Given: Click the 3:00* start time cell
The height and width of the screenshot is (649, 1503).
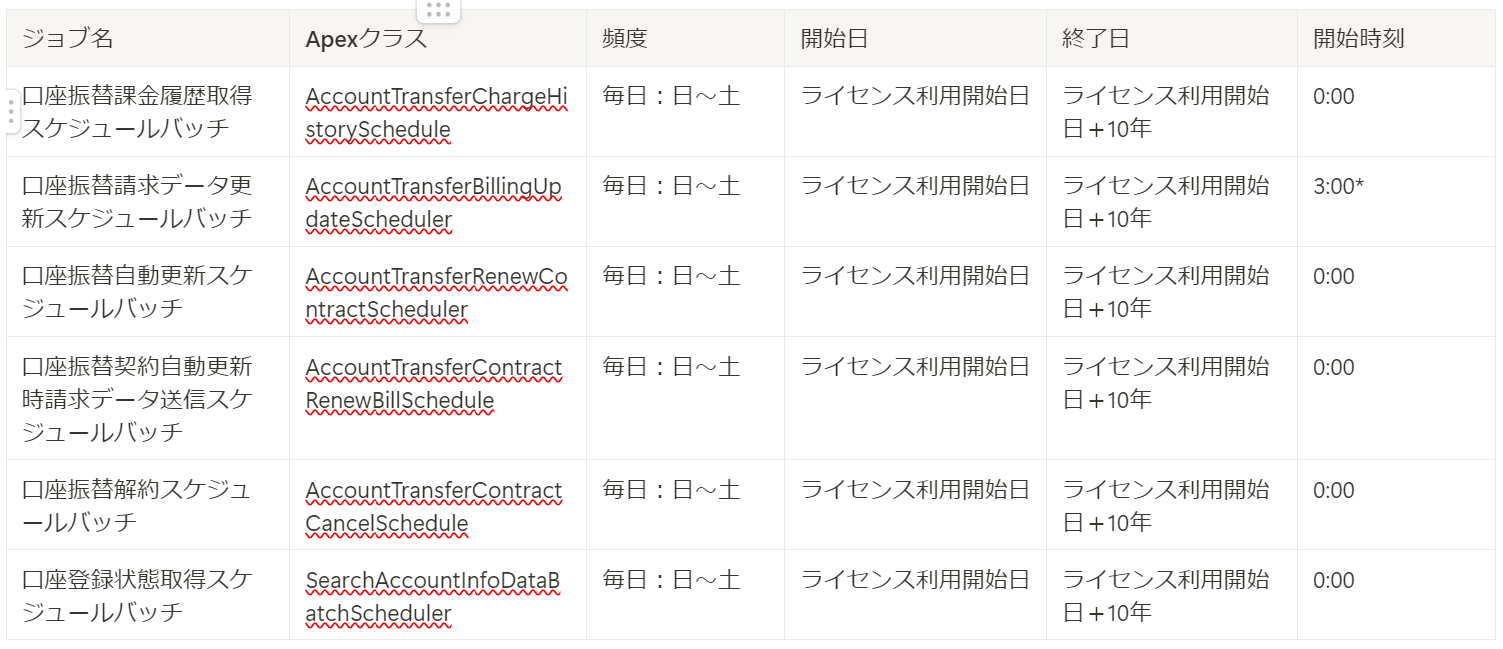Looking at the screenshot, I should 1396,202.
